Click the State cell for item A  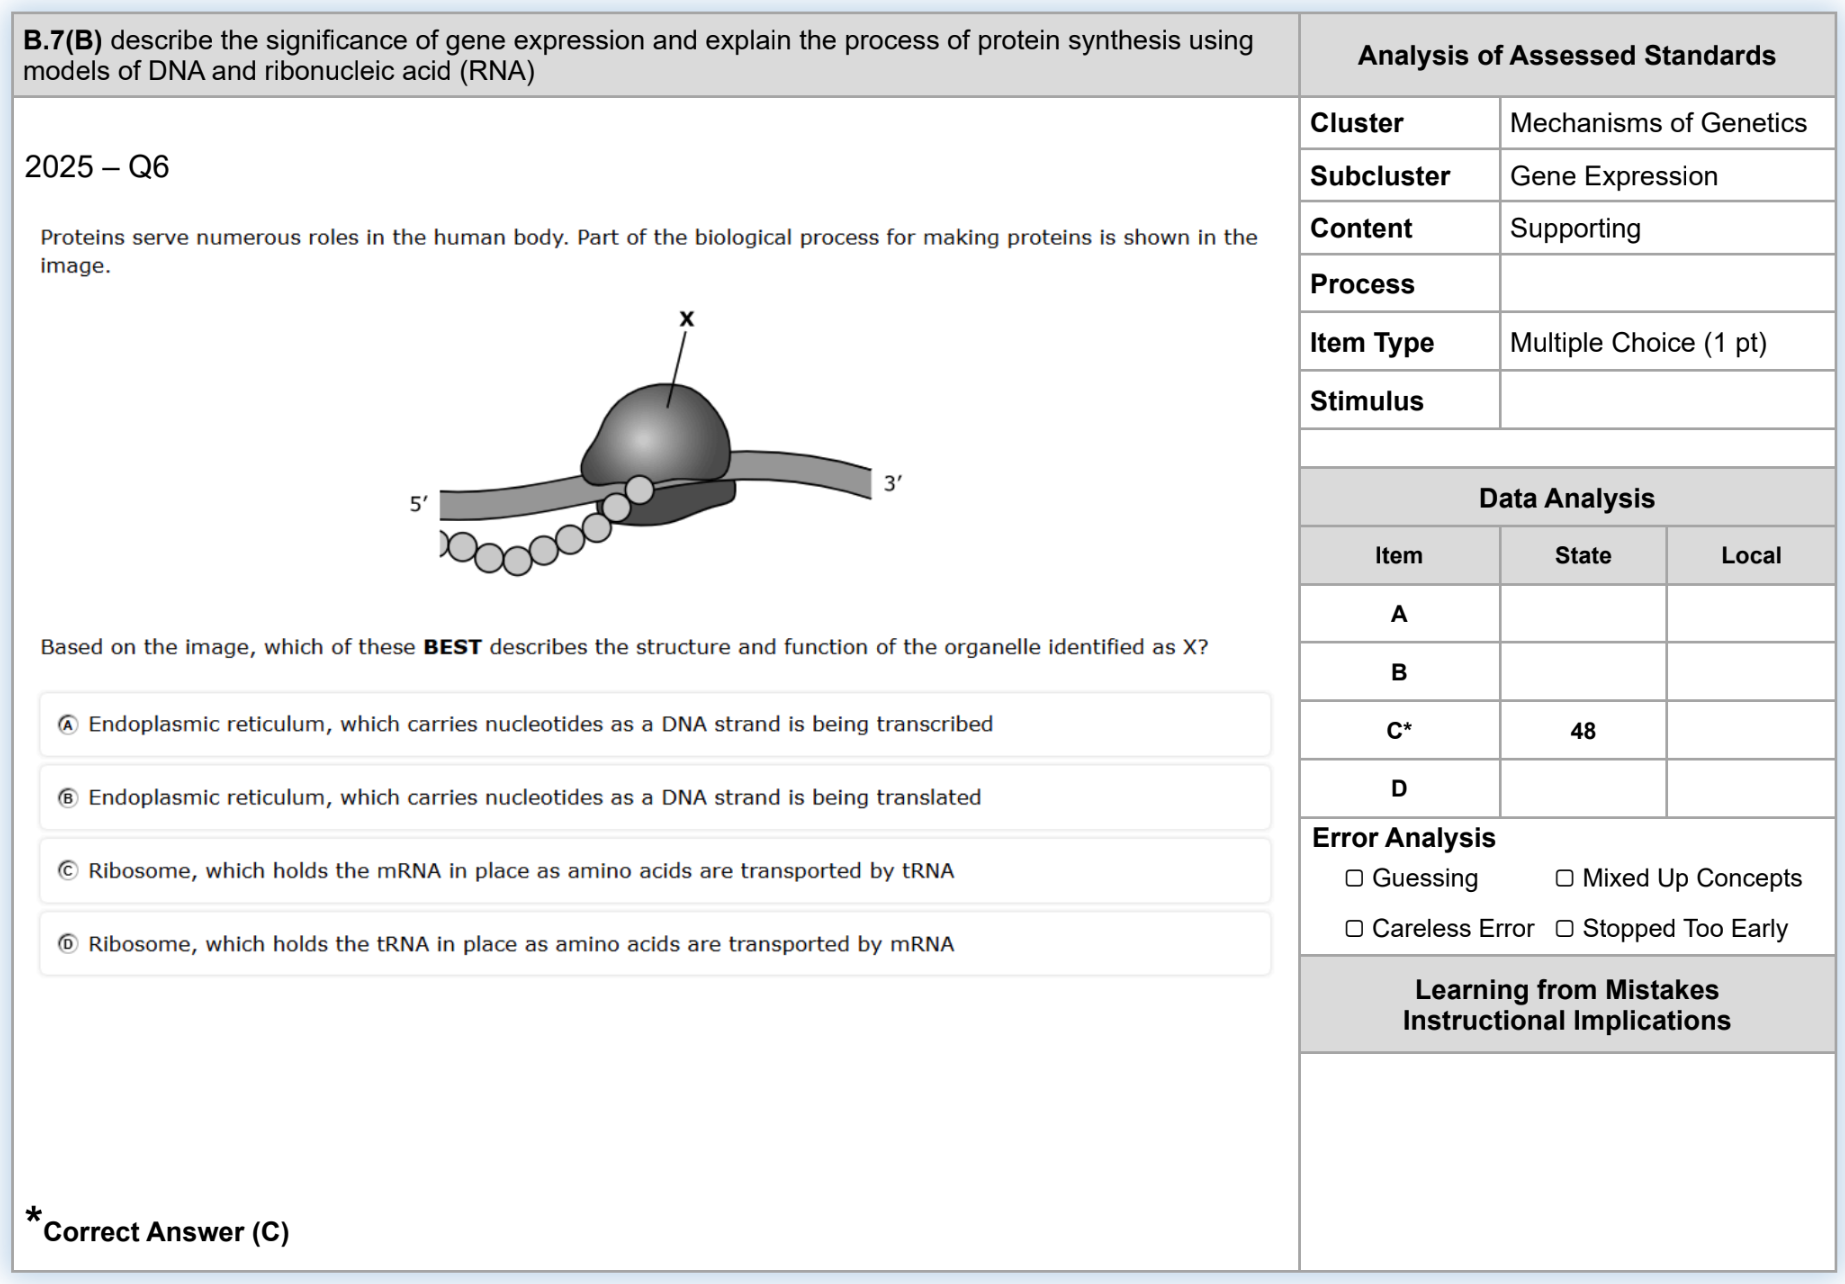[x=1583, y=614]
